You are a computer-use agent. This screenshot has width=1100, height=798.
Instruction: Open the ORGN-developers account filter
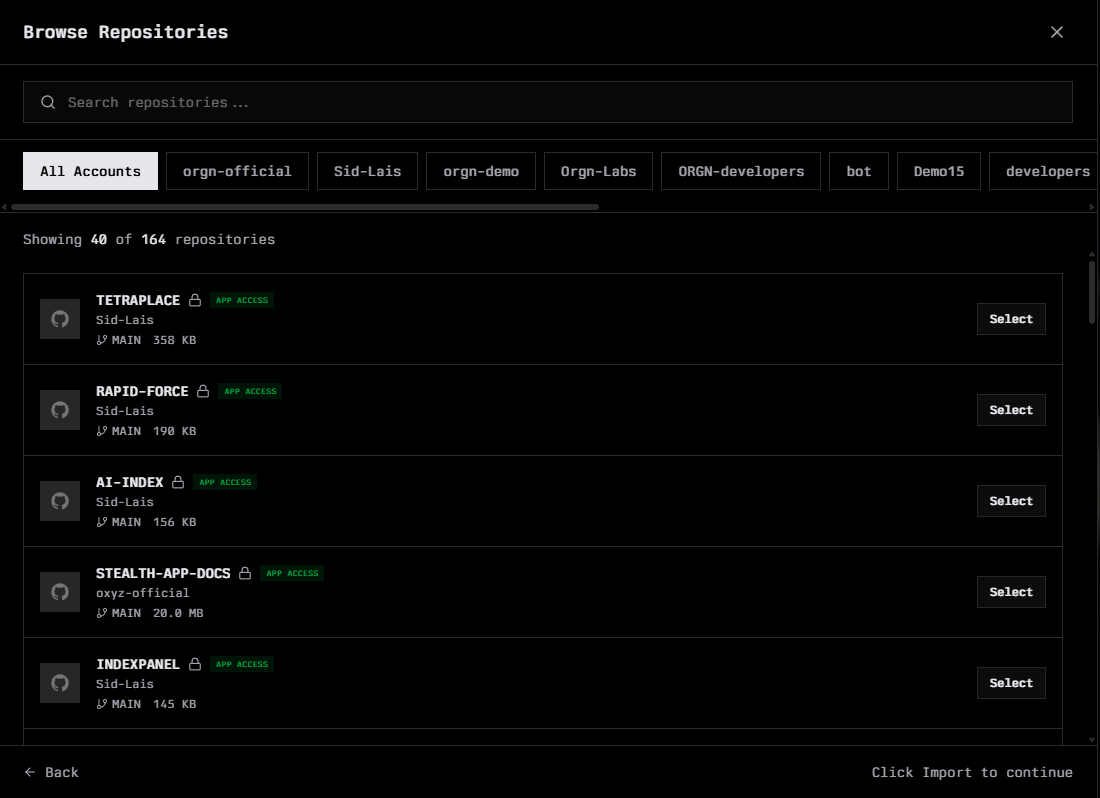pos(741,171)
